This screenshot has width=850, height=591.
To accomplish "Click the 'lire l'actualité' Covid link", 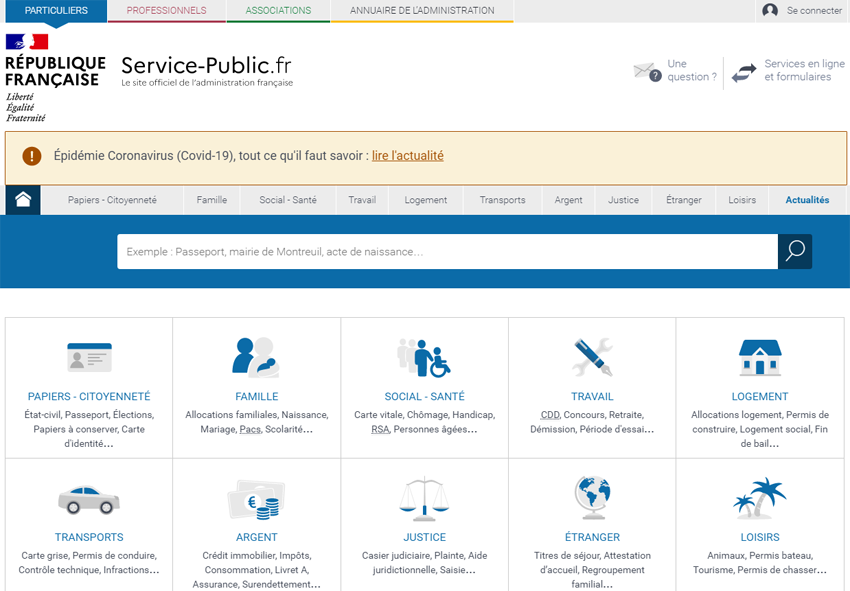I will click(408, 156).
